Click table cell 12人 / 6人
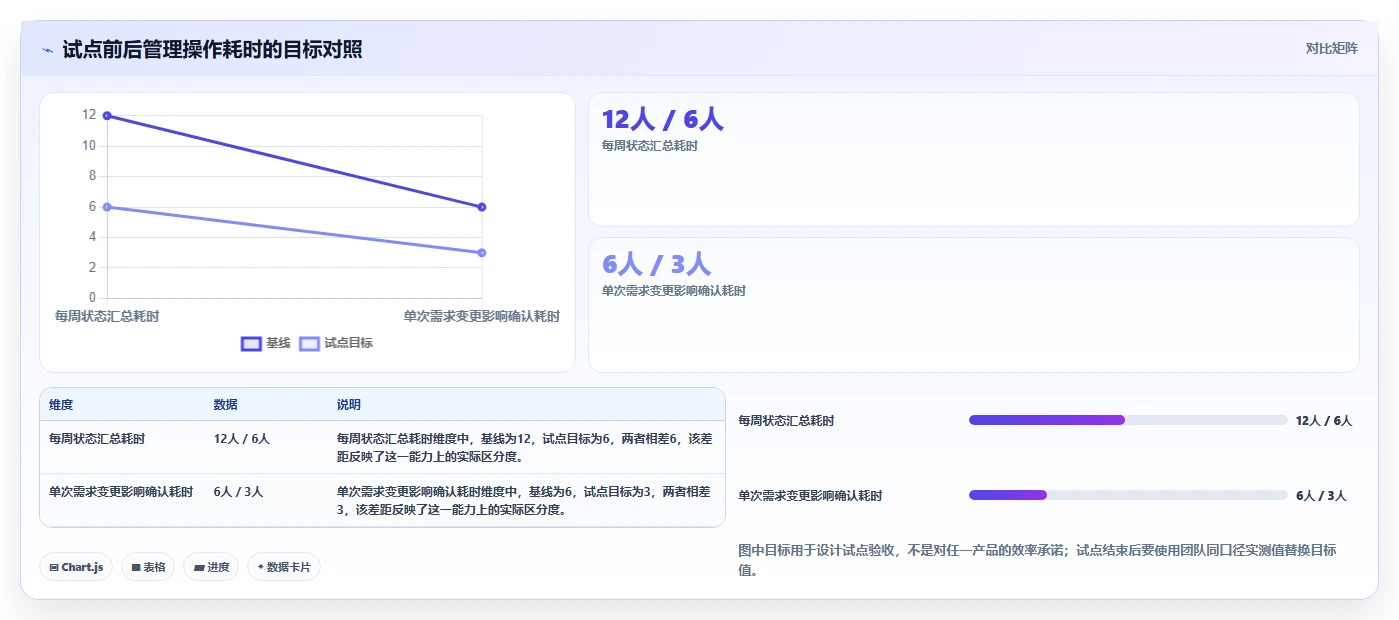 coord(241,438)
